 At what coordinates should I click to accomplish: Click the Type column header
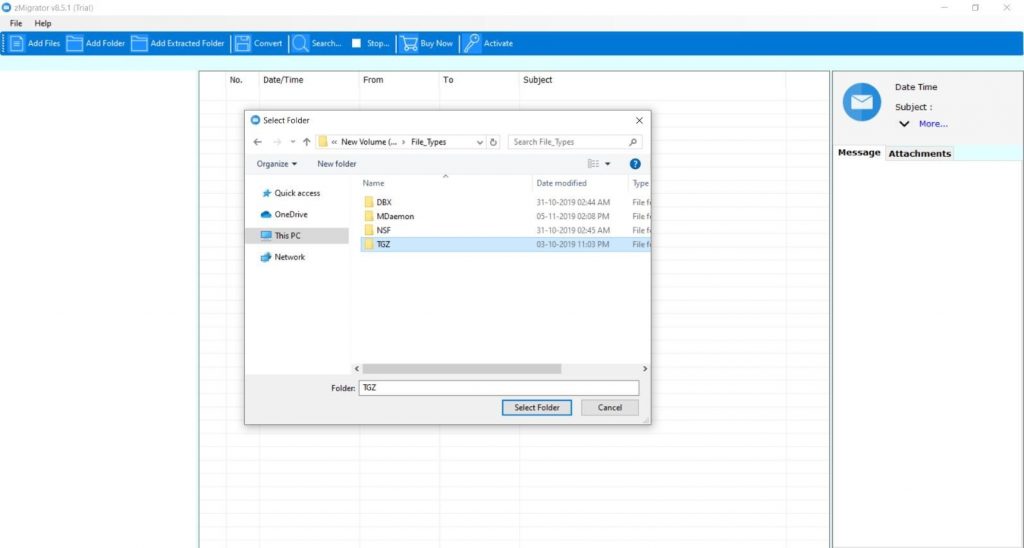pos(640,184)
